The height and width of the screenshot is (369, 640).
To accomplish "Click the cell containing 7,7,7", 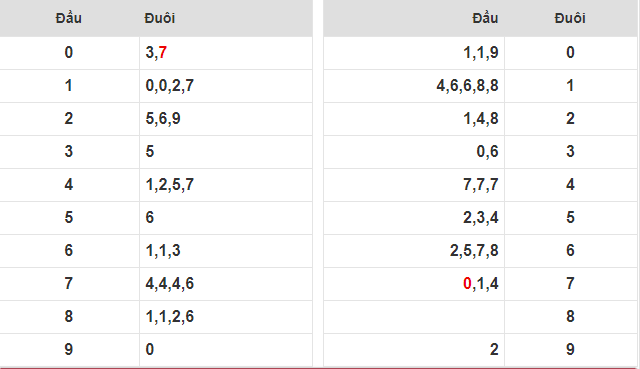I will pos(414,184).
